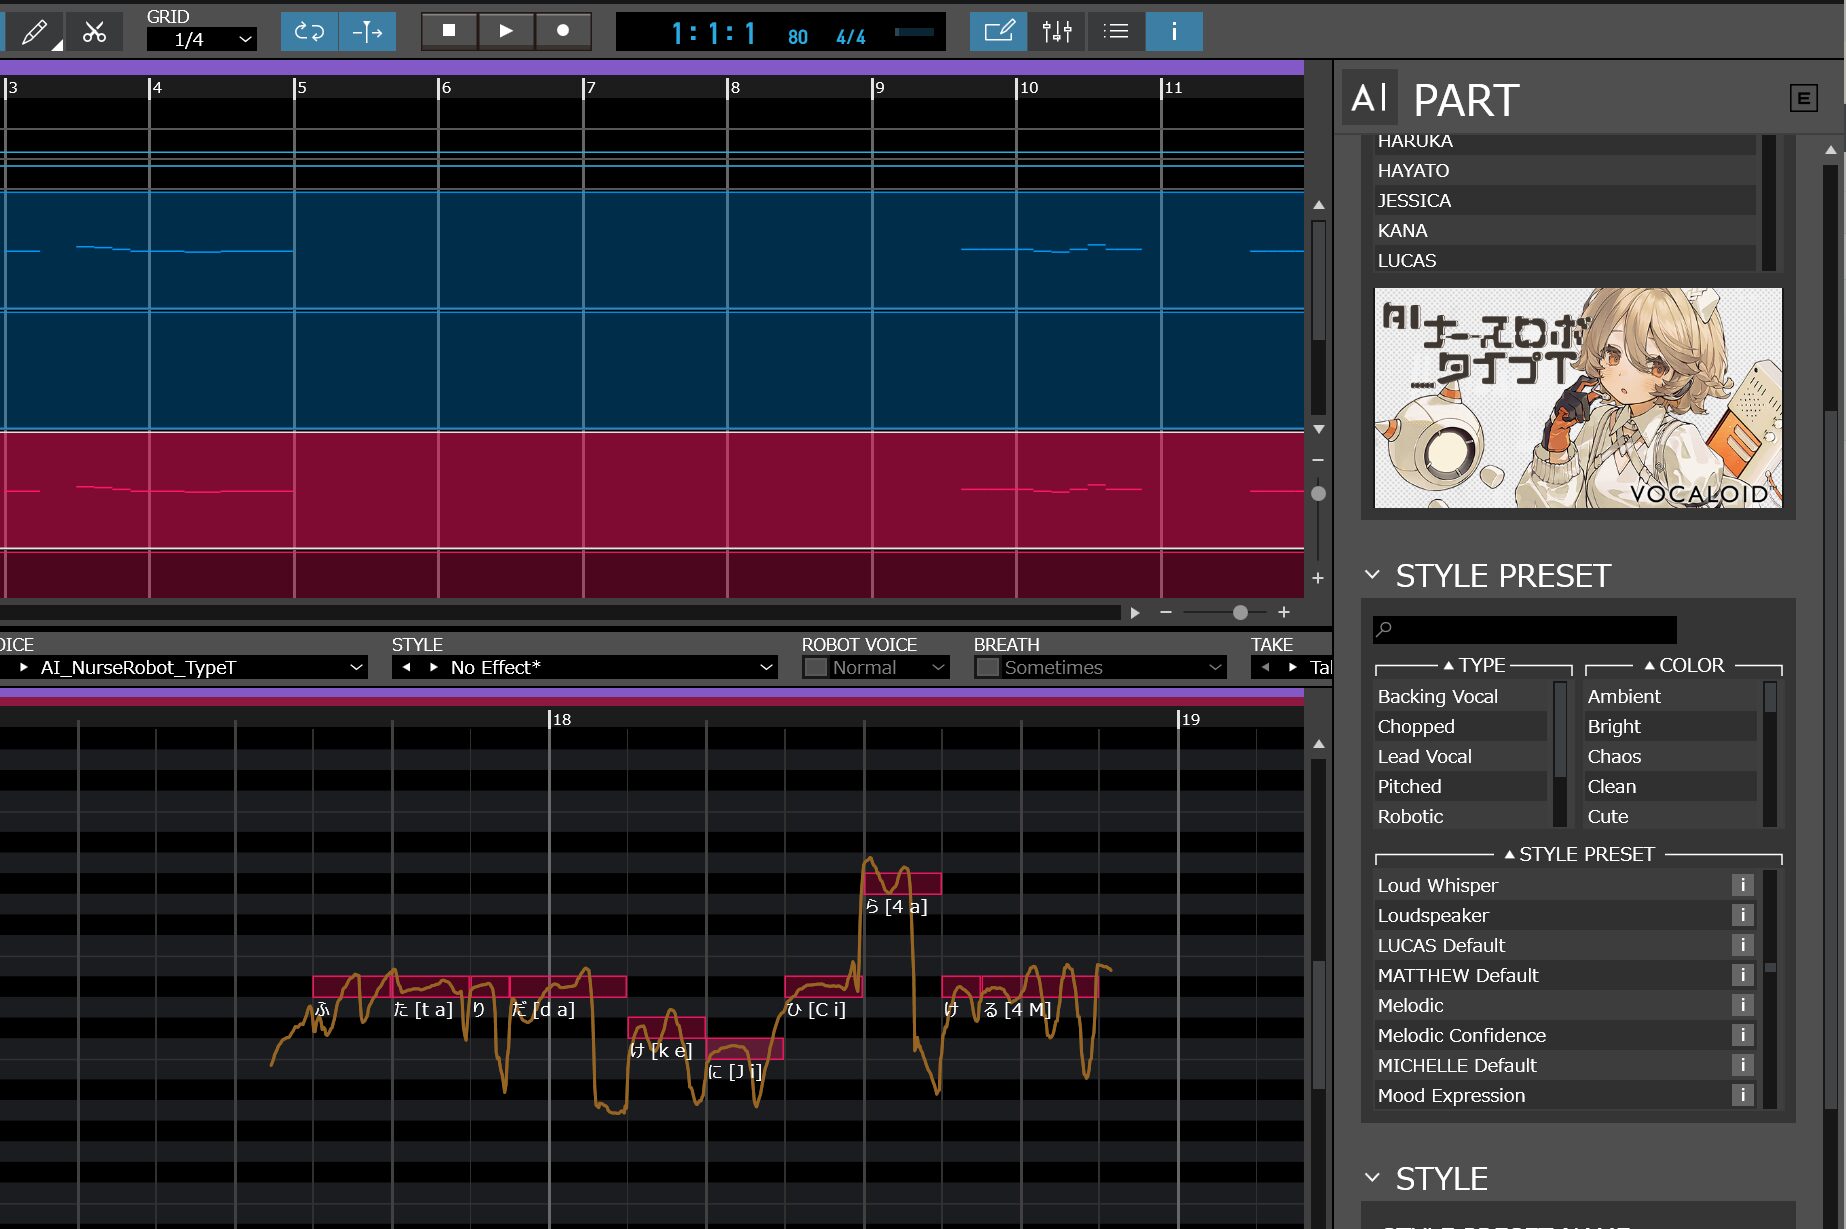Select HARUKA voice
The image size is (1846, 1229).
click(1565, 142)
